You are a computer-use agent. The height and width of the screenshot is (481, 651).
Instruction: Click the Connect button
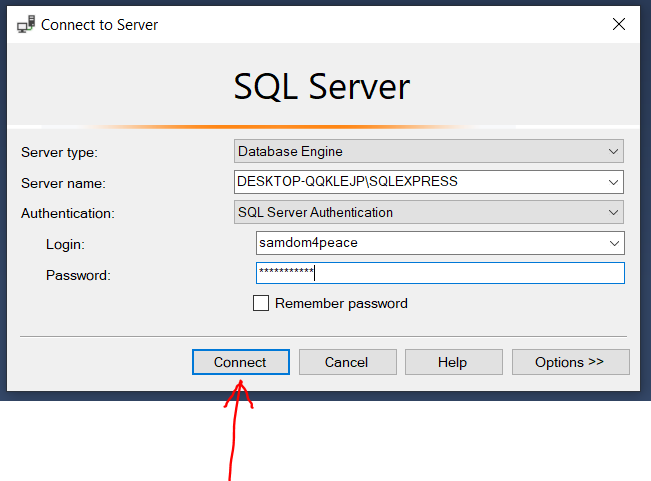point(241,362)
